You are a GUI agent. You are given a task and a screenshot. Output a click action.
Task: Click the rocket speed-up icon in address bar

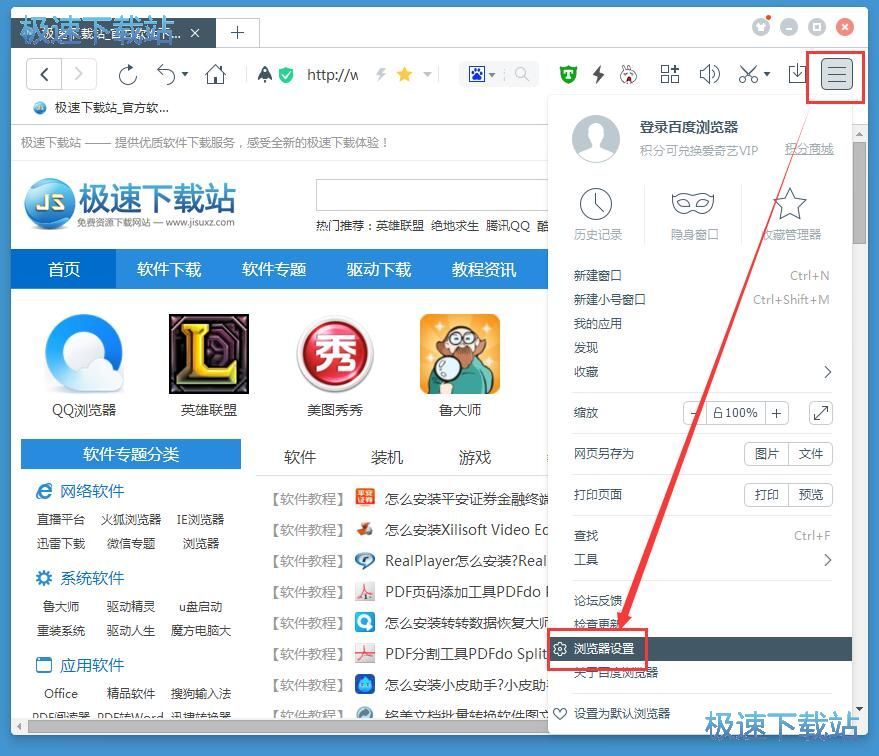(264, 74)
